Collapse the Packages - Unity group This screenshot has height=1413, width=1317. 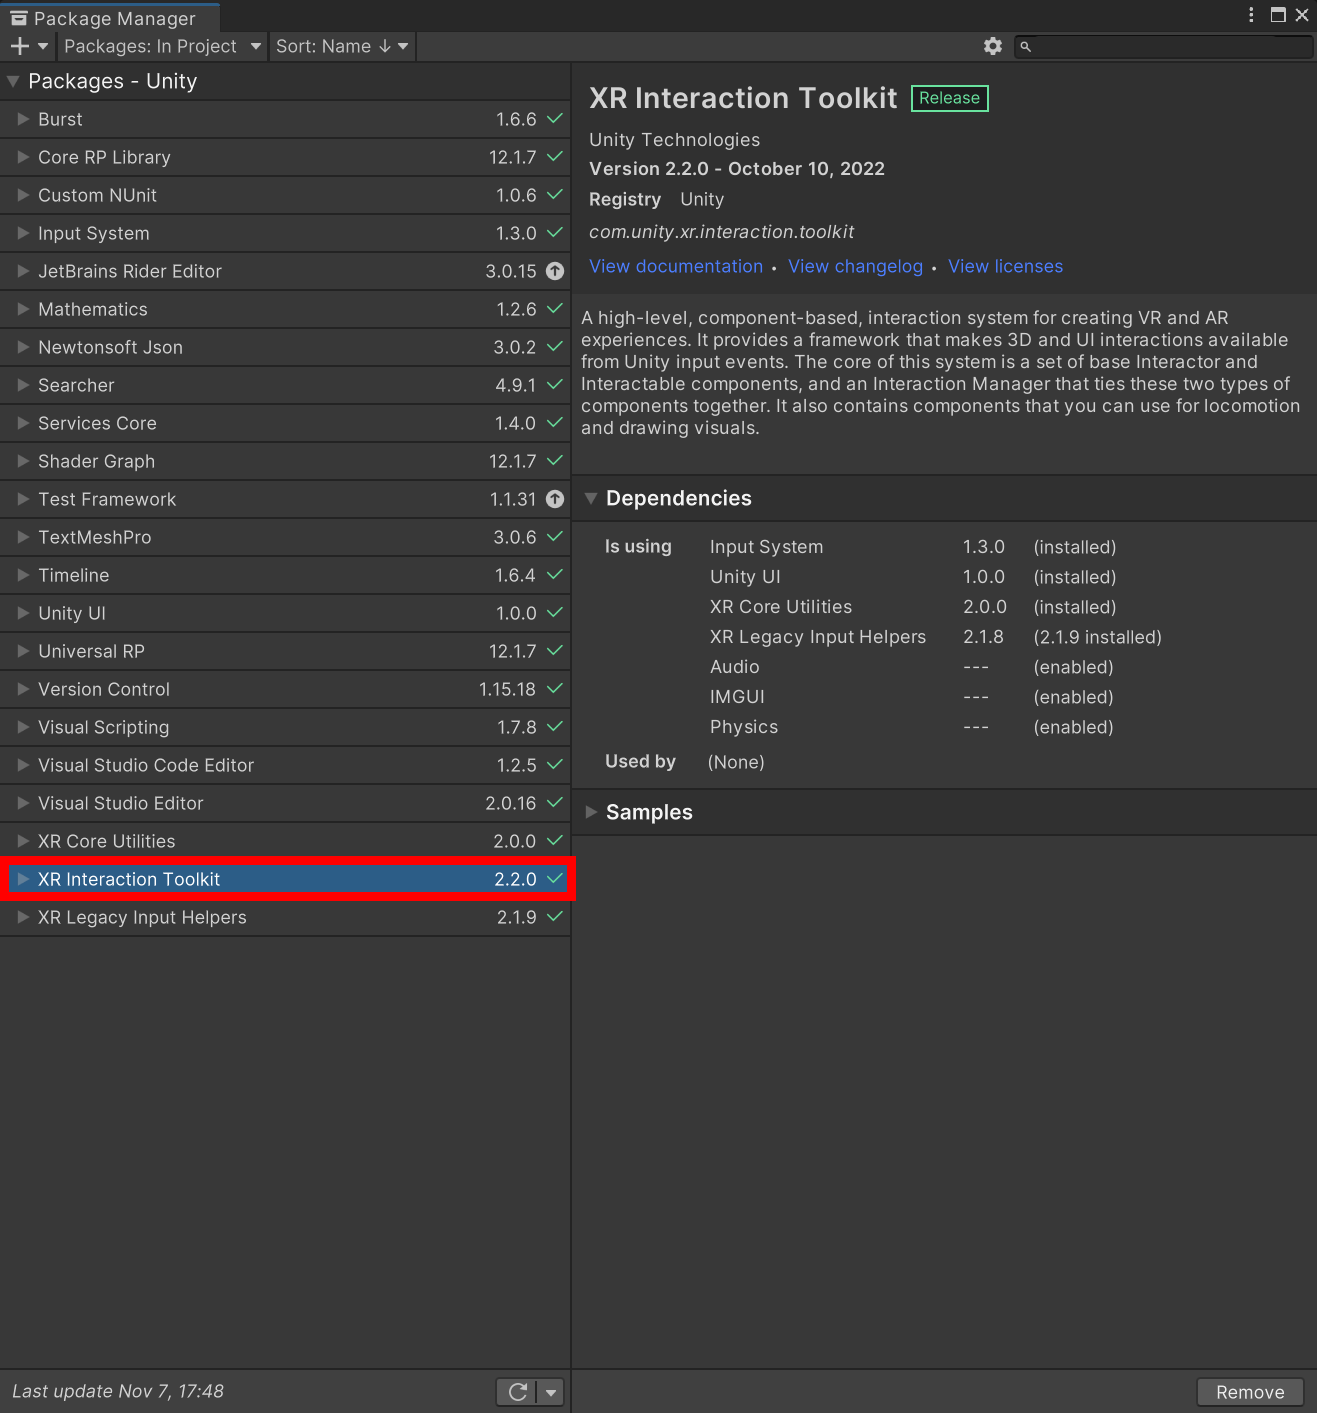13,81
